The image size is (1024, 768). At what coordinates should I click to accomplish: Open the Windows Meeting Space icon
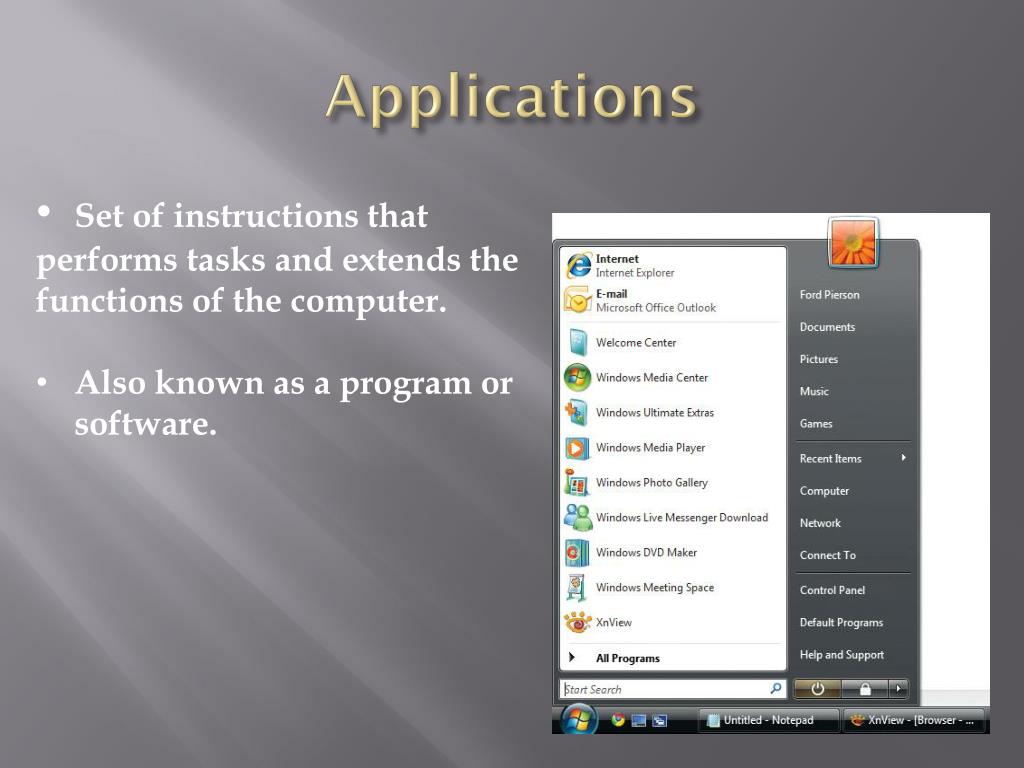pyautogui.click(x=576, y=587)
